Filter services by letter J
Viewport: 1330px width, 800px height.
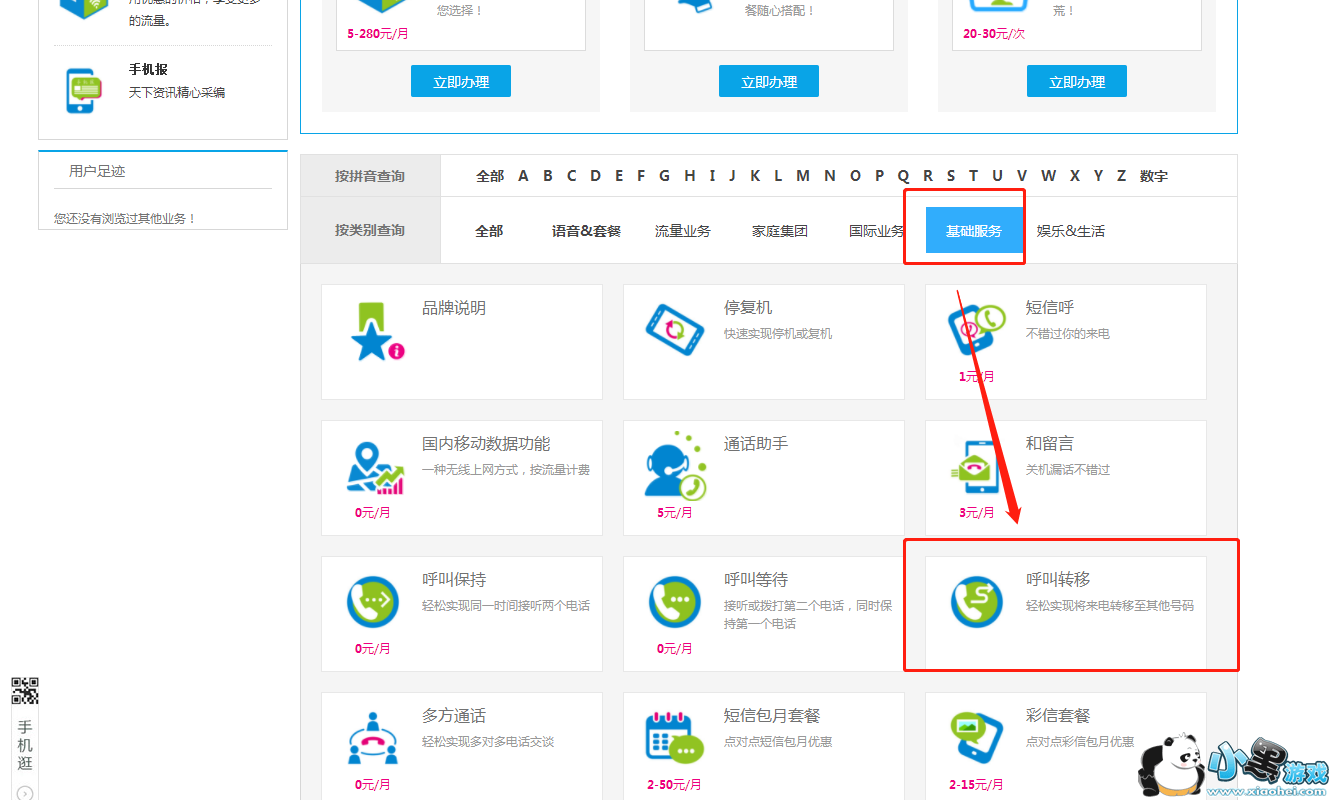tap(732, 176)
